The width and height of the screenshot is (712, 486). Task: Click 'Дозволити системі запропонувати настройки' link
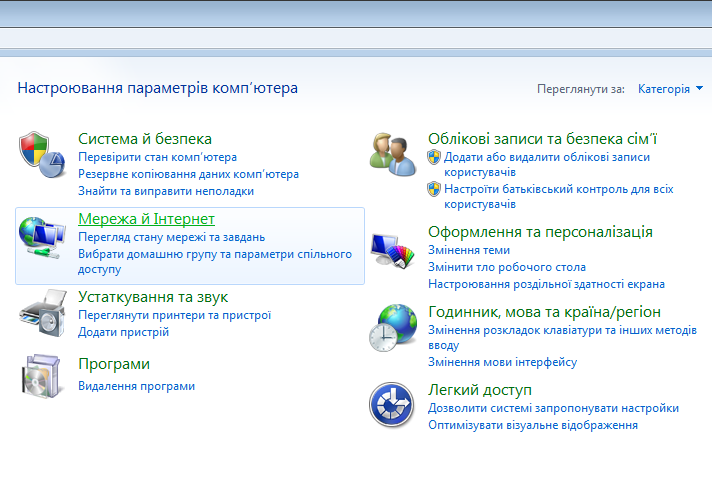(553, 408)
